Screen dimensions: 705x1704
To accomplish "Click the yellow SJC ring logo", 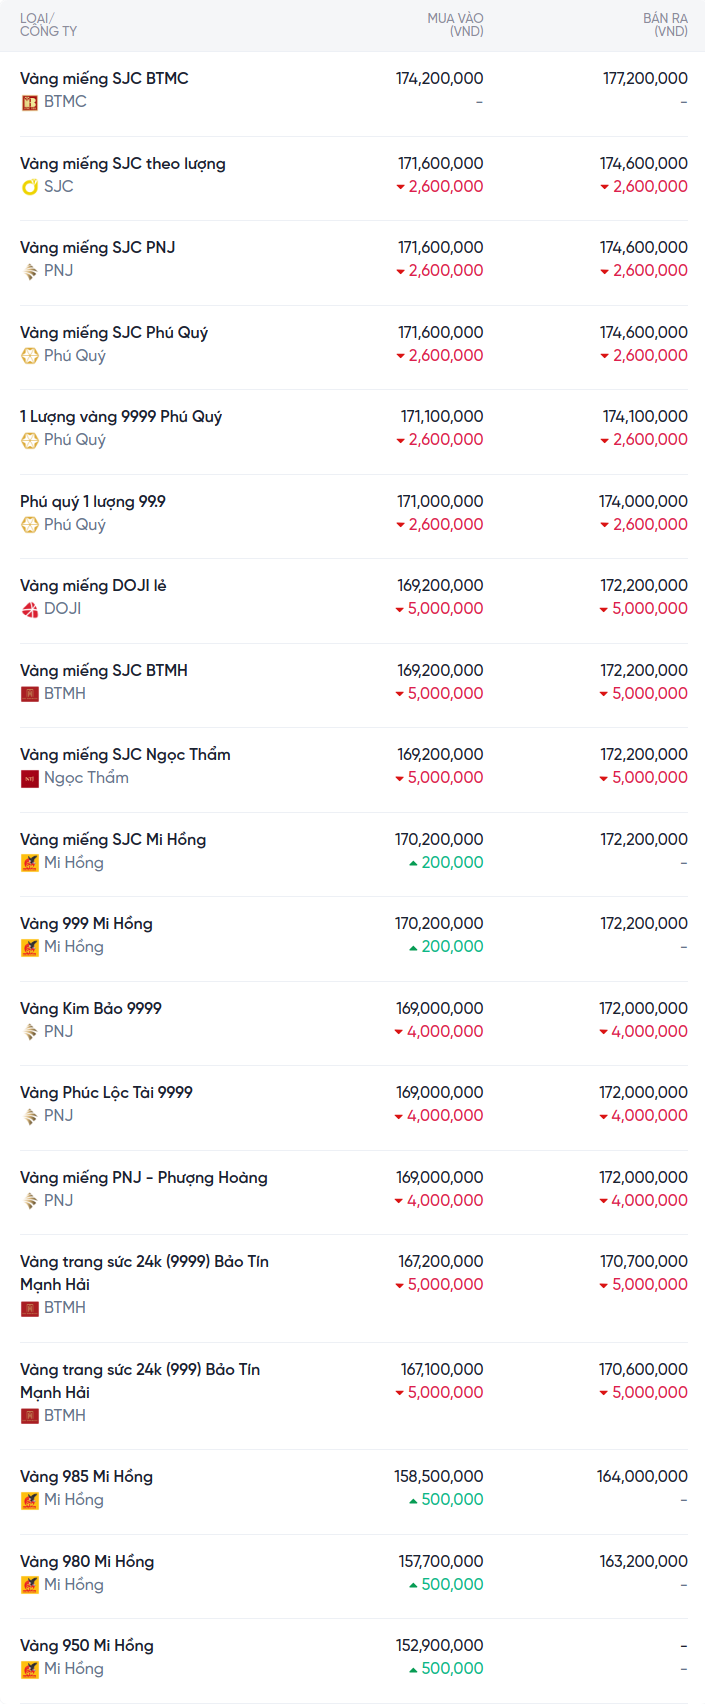I will pyautogui.click(x=30, y=187).
